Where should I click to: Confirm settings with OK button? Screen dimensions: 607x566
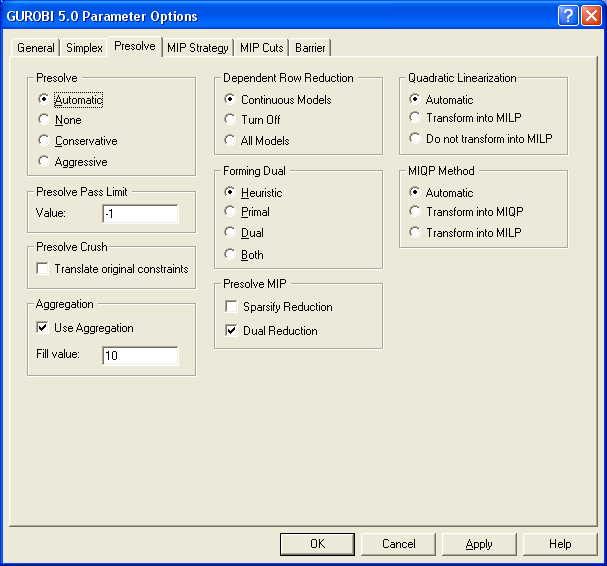[317, 544]
